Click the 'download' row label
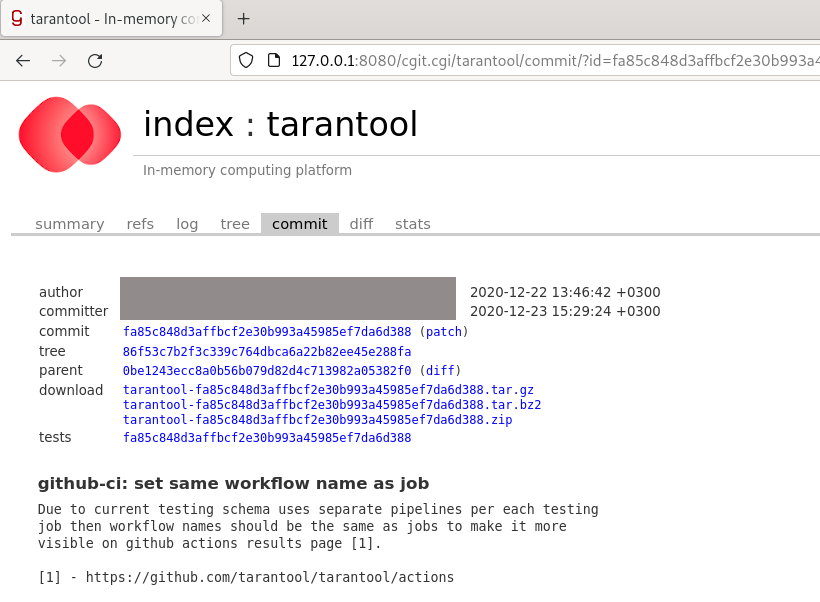This screenshot has width=820, height=602. click(71, 390)
